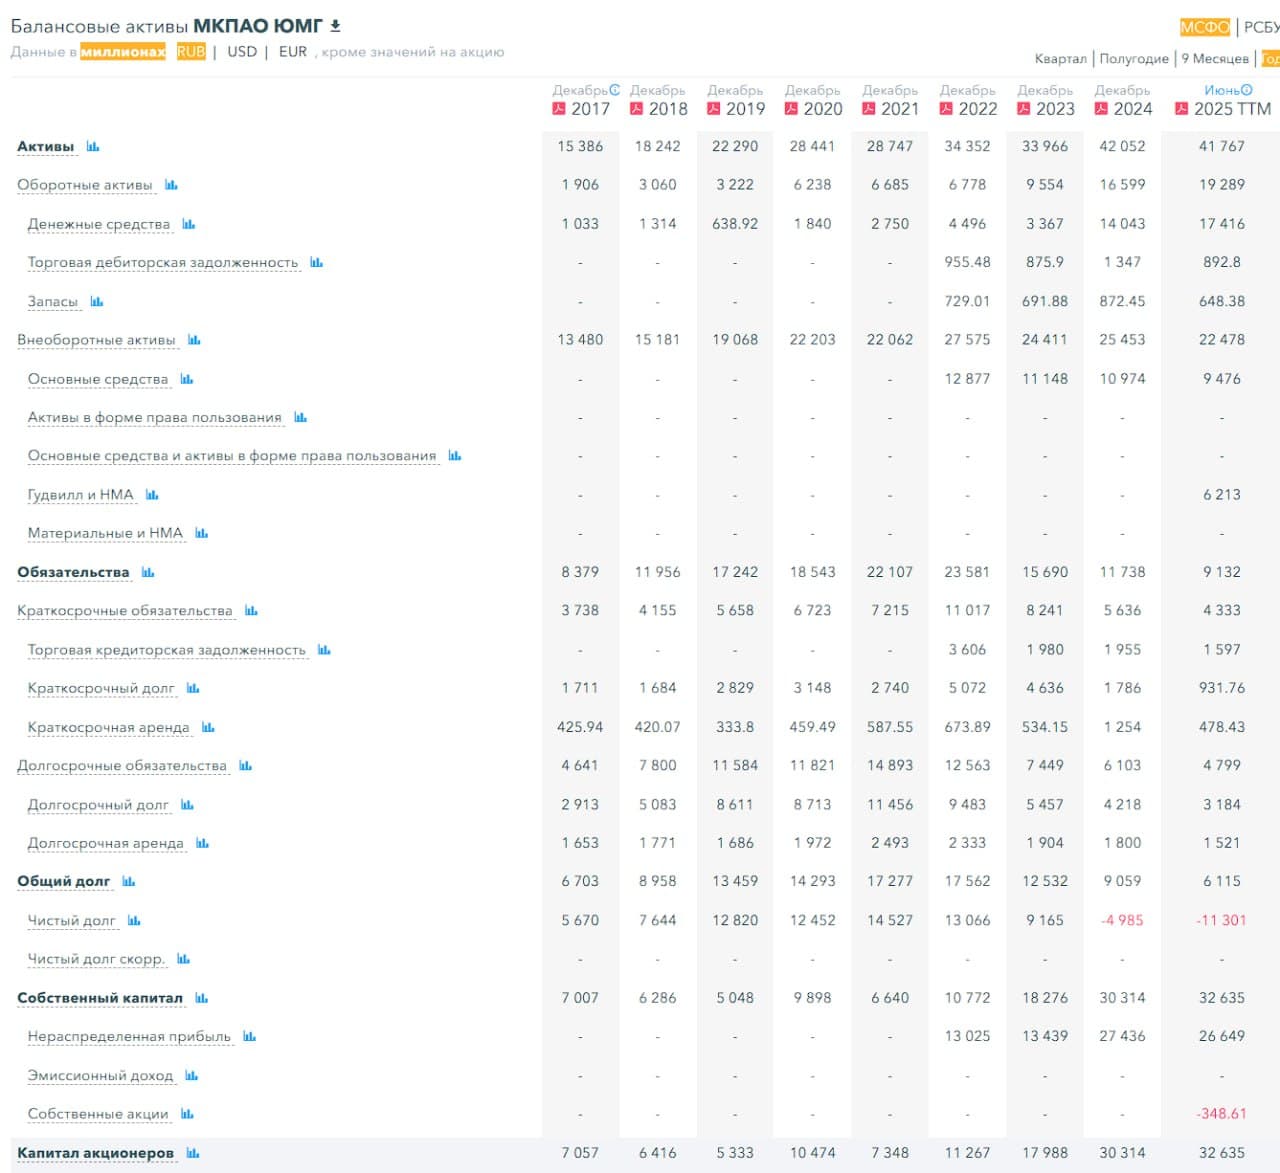This screenshot has height=1173, width=1280.
Task: Click Собственный капитал row label
Action: [100, 998]
